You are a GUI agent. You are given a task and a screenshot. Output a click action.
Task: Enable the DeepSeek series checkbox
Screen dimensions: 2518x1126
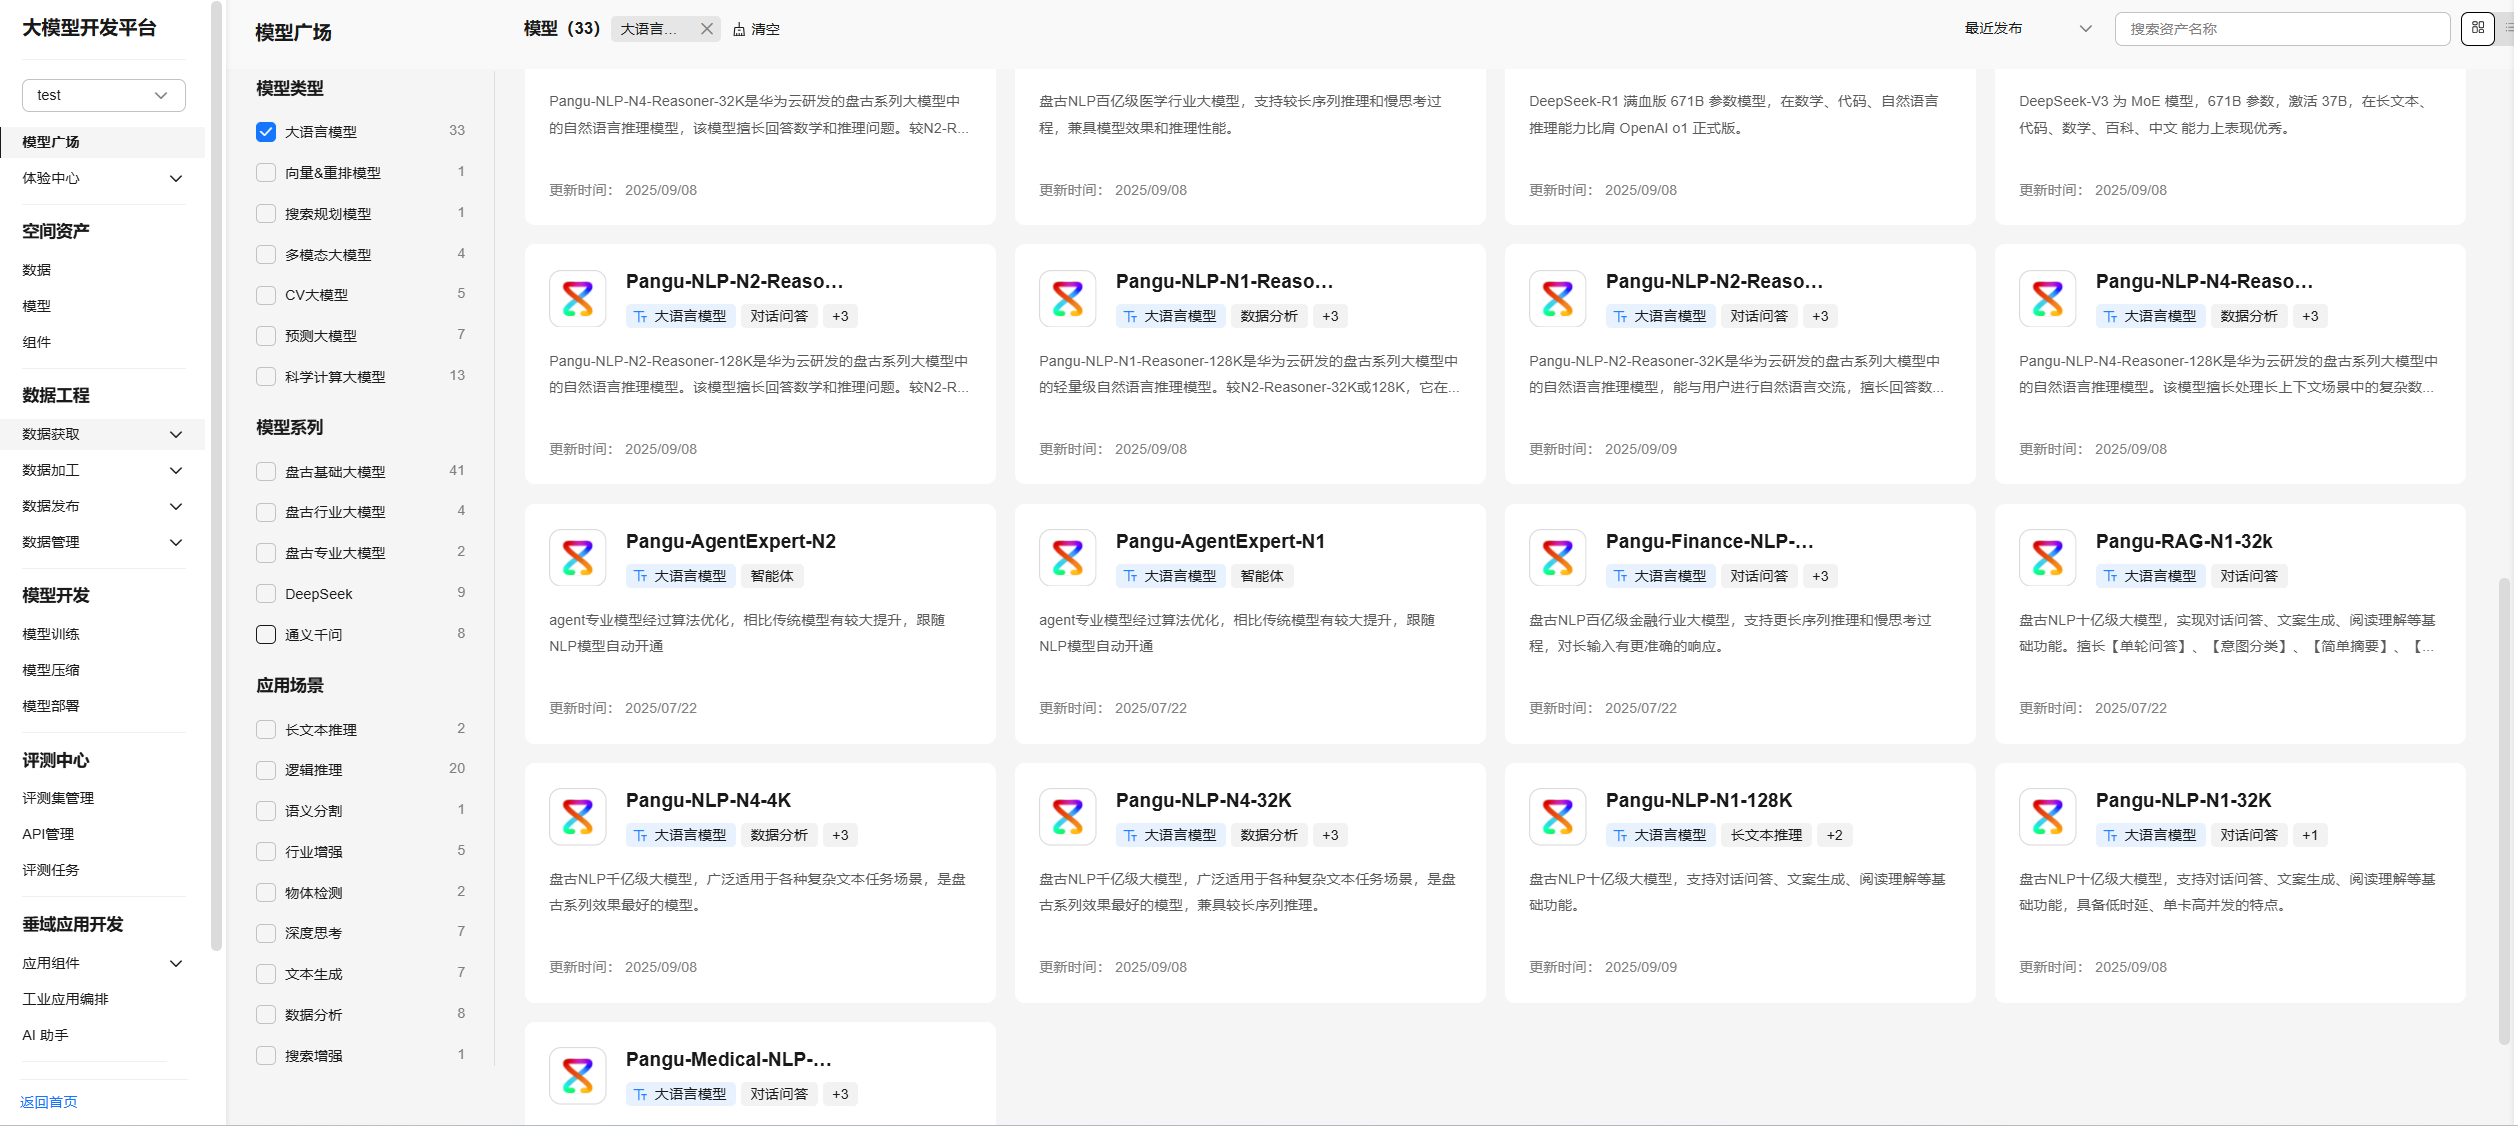point(266,594)
